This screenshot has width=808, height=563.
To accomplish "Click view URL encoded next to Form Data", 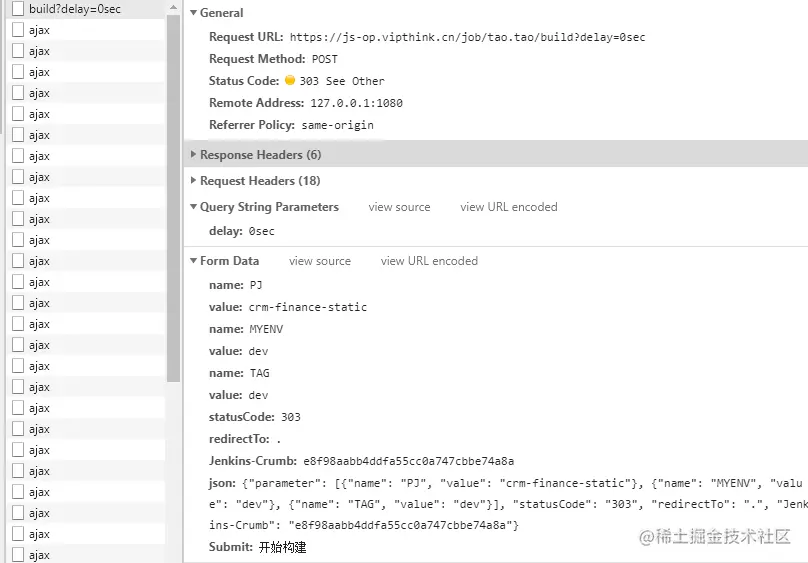I will point(429,261).
